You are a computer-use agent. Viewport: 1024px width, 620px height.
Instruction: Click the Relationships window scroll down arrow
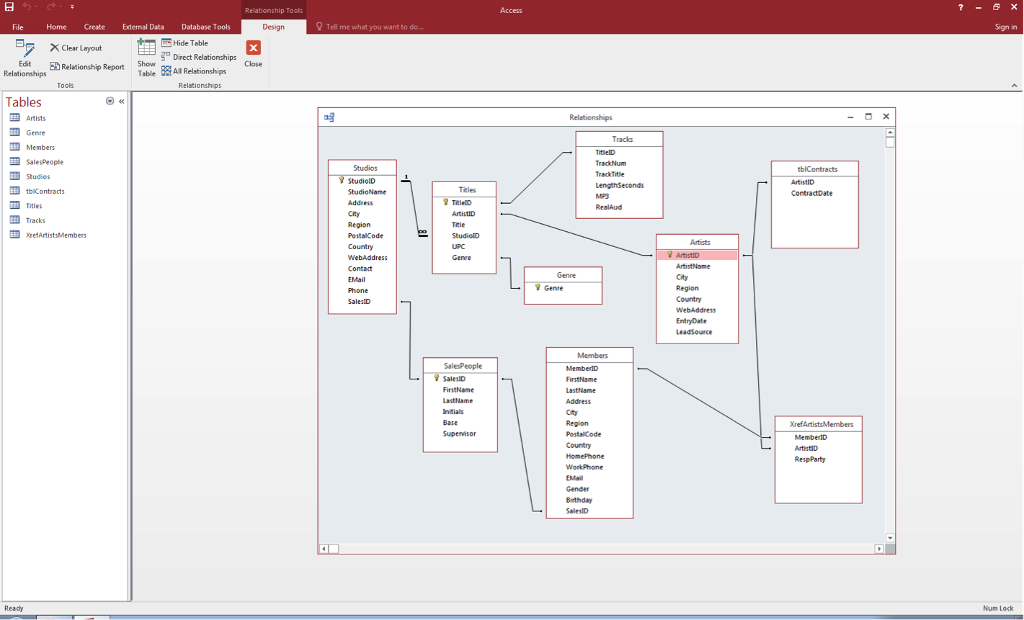(889, 537)
